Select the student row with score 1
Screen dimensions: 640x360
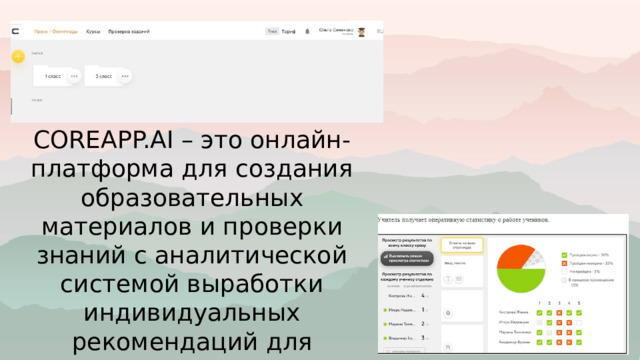pyautogui.click(x=407, y=310)
